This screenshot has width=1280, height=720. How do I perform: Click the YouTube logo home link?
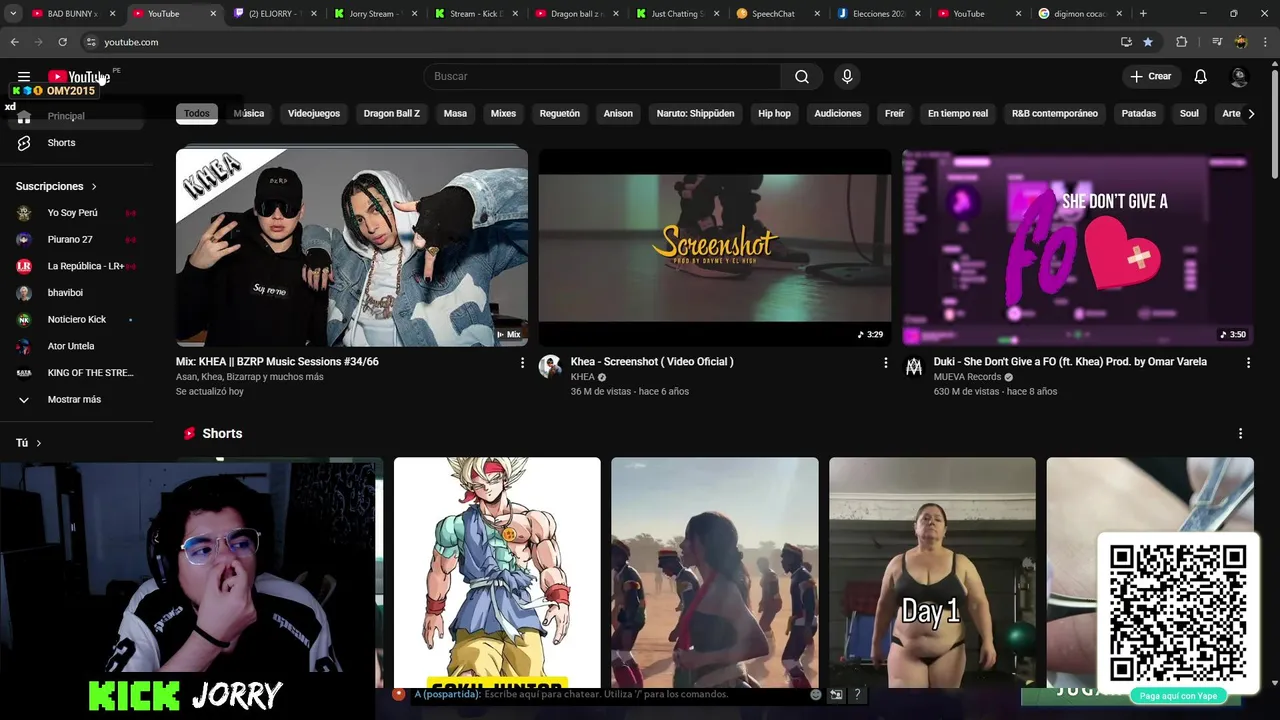pos(78,77)
